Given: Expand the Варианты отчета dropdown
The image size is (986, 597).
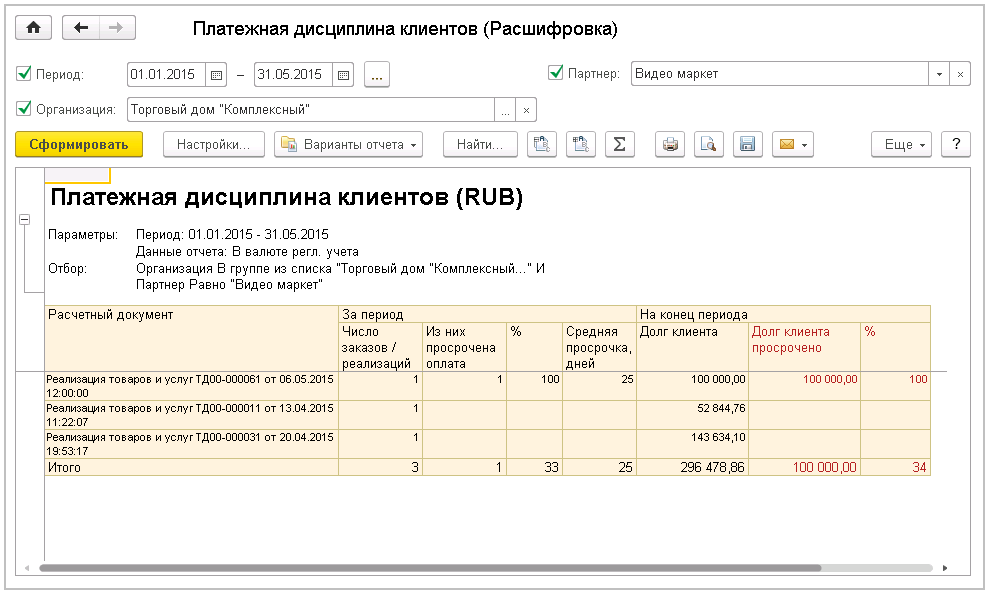Looking at the screenshot, I should click(x=349, y=145).
